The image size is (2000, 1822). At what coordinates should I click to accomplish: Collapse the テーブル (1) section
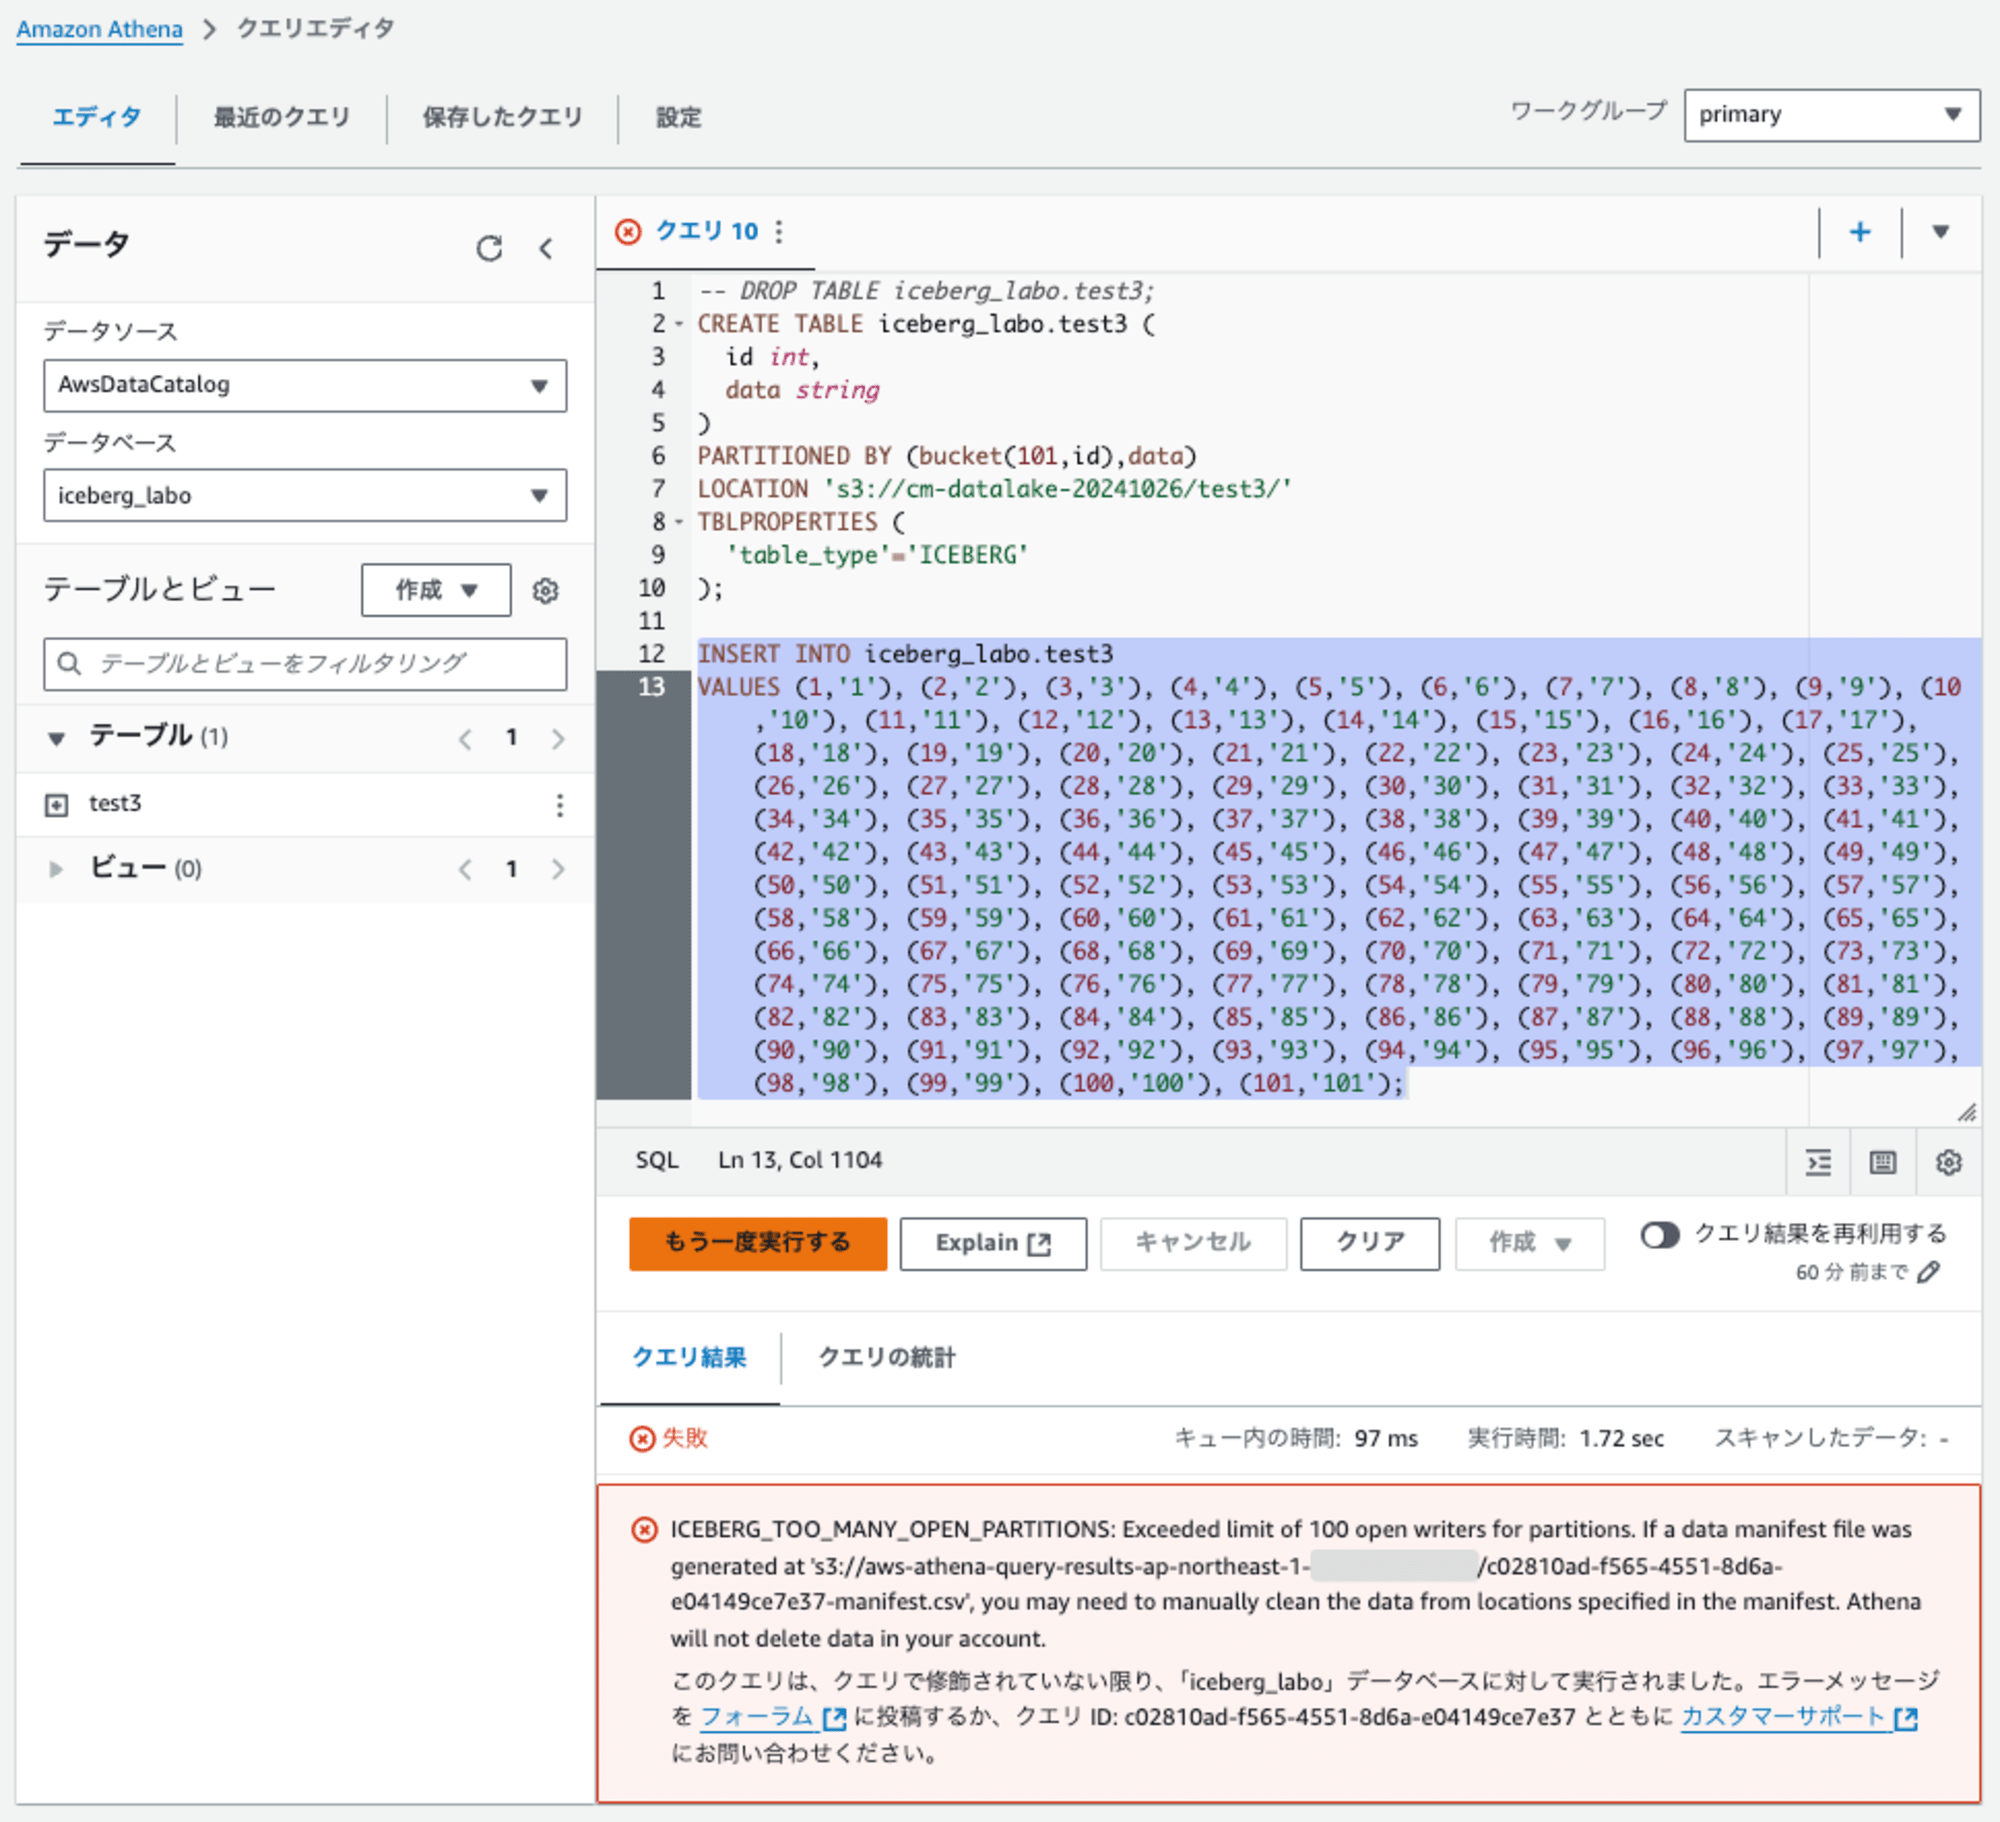pyautogui.click(x=57, y=739)
